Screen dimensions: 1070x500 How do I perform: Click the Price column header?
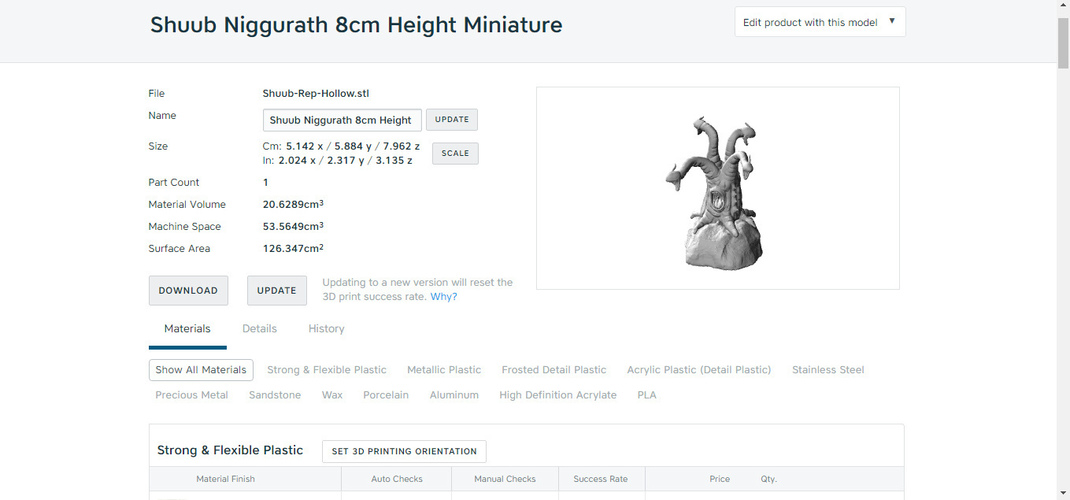coord(719,479)
